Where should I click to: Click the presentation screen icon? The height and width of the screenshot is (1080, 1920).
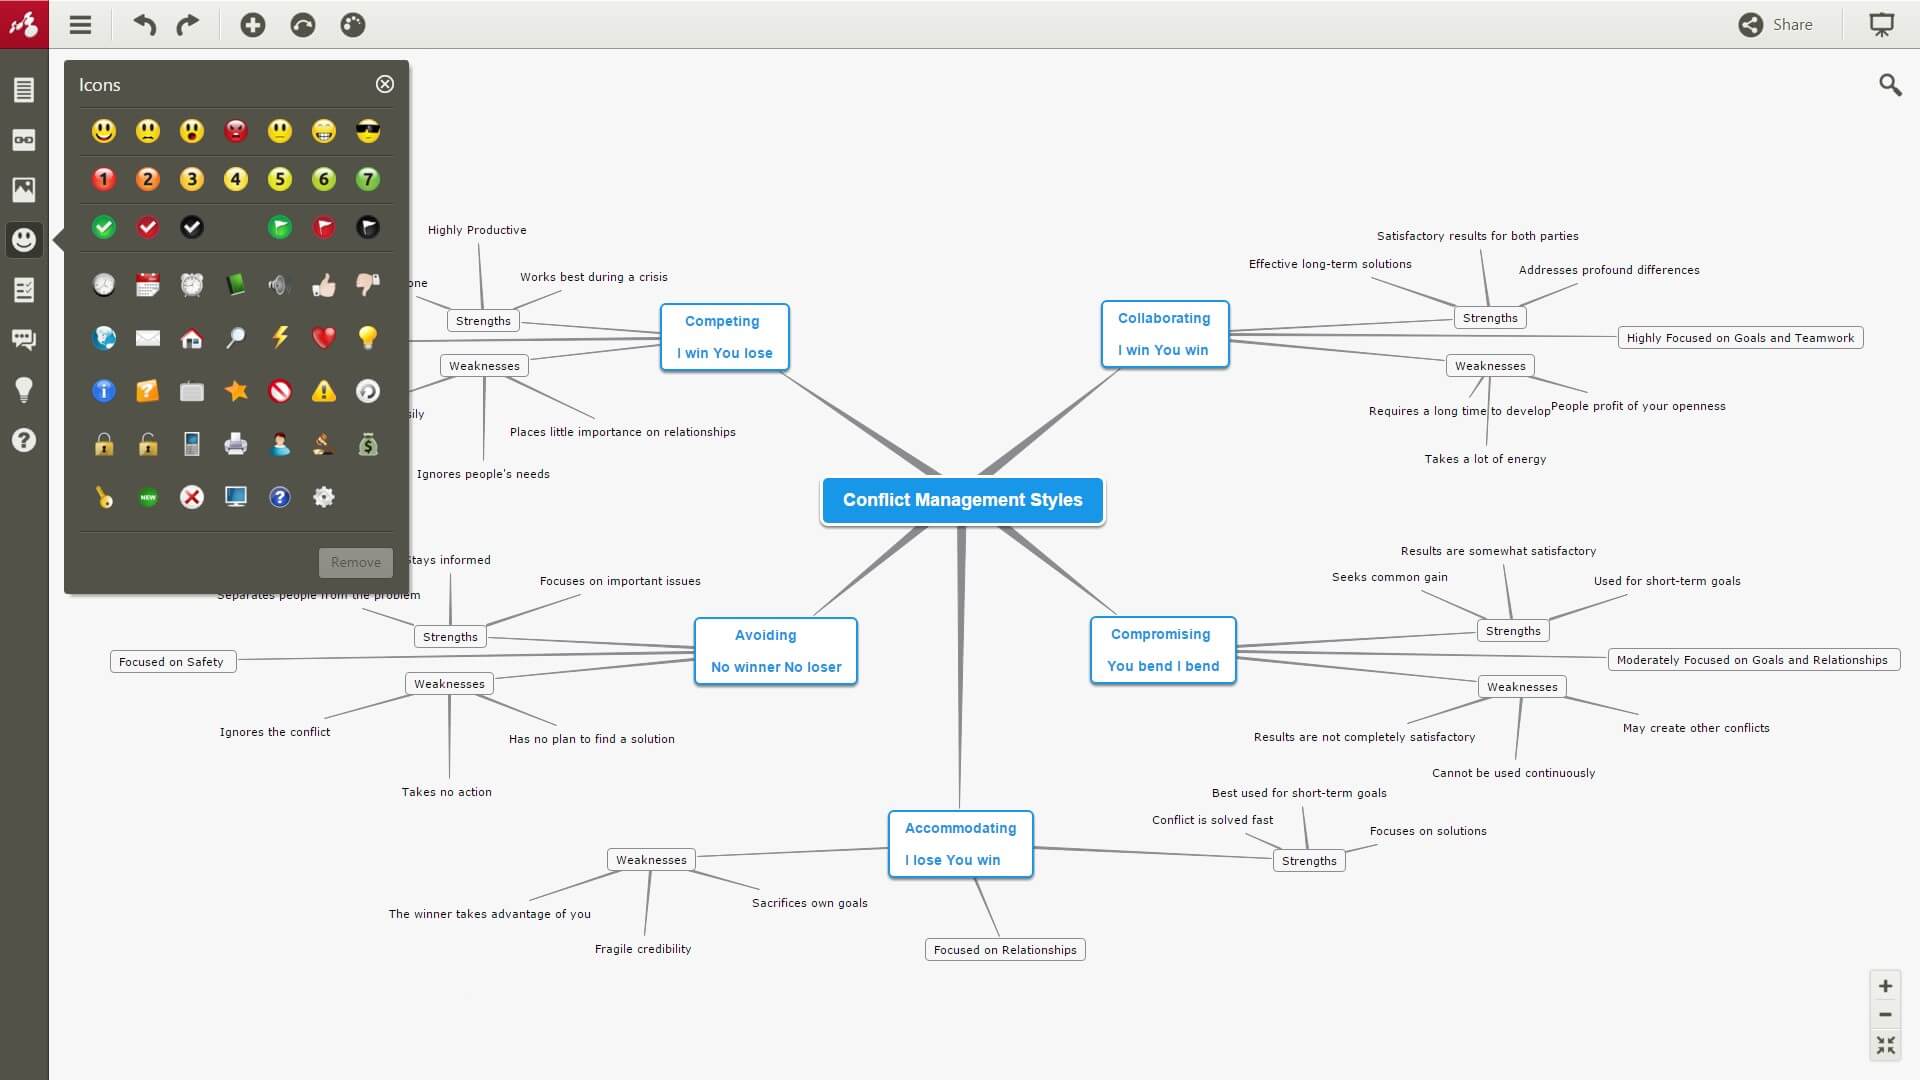tap(1883, 24)
